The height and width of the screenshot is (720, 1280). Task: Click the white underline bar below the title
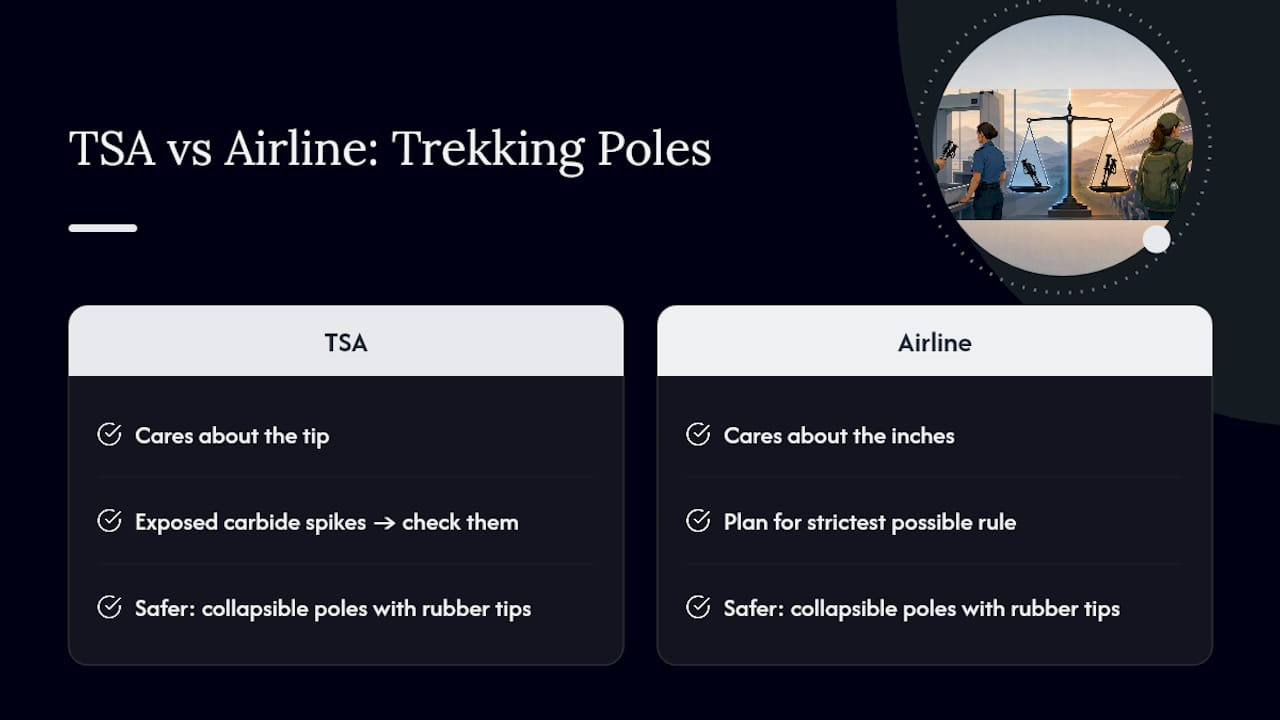pos(103,228)
